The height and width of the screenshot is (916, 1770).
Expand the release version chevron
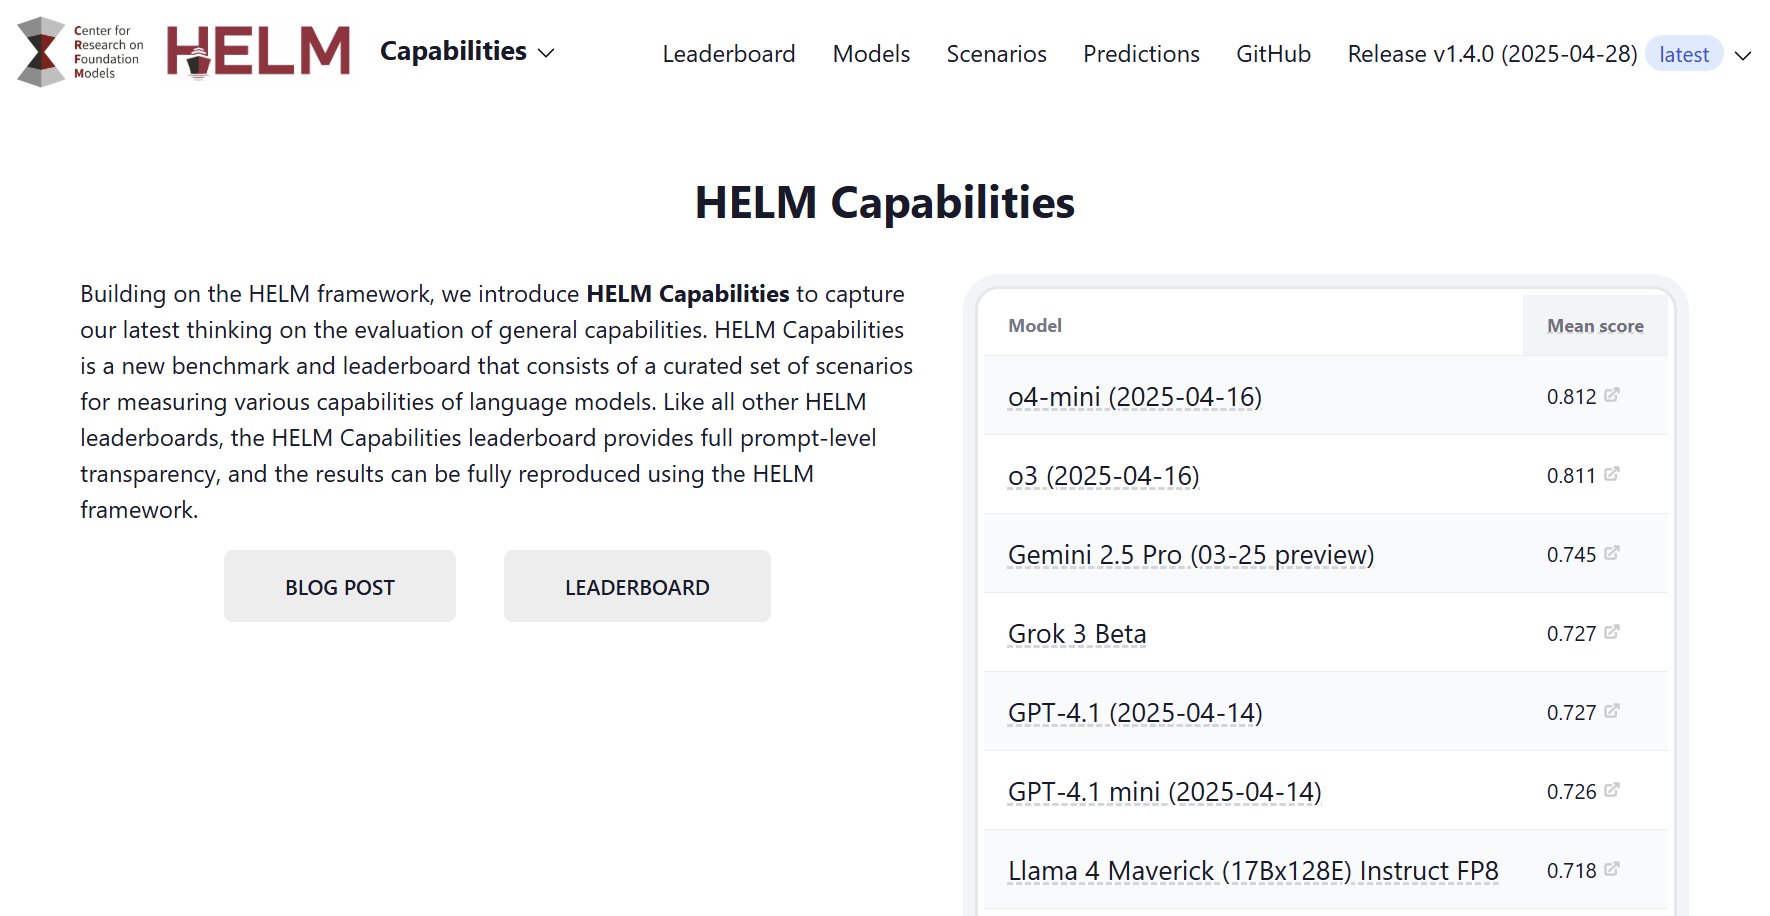(x=1743, y=55)
